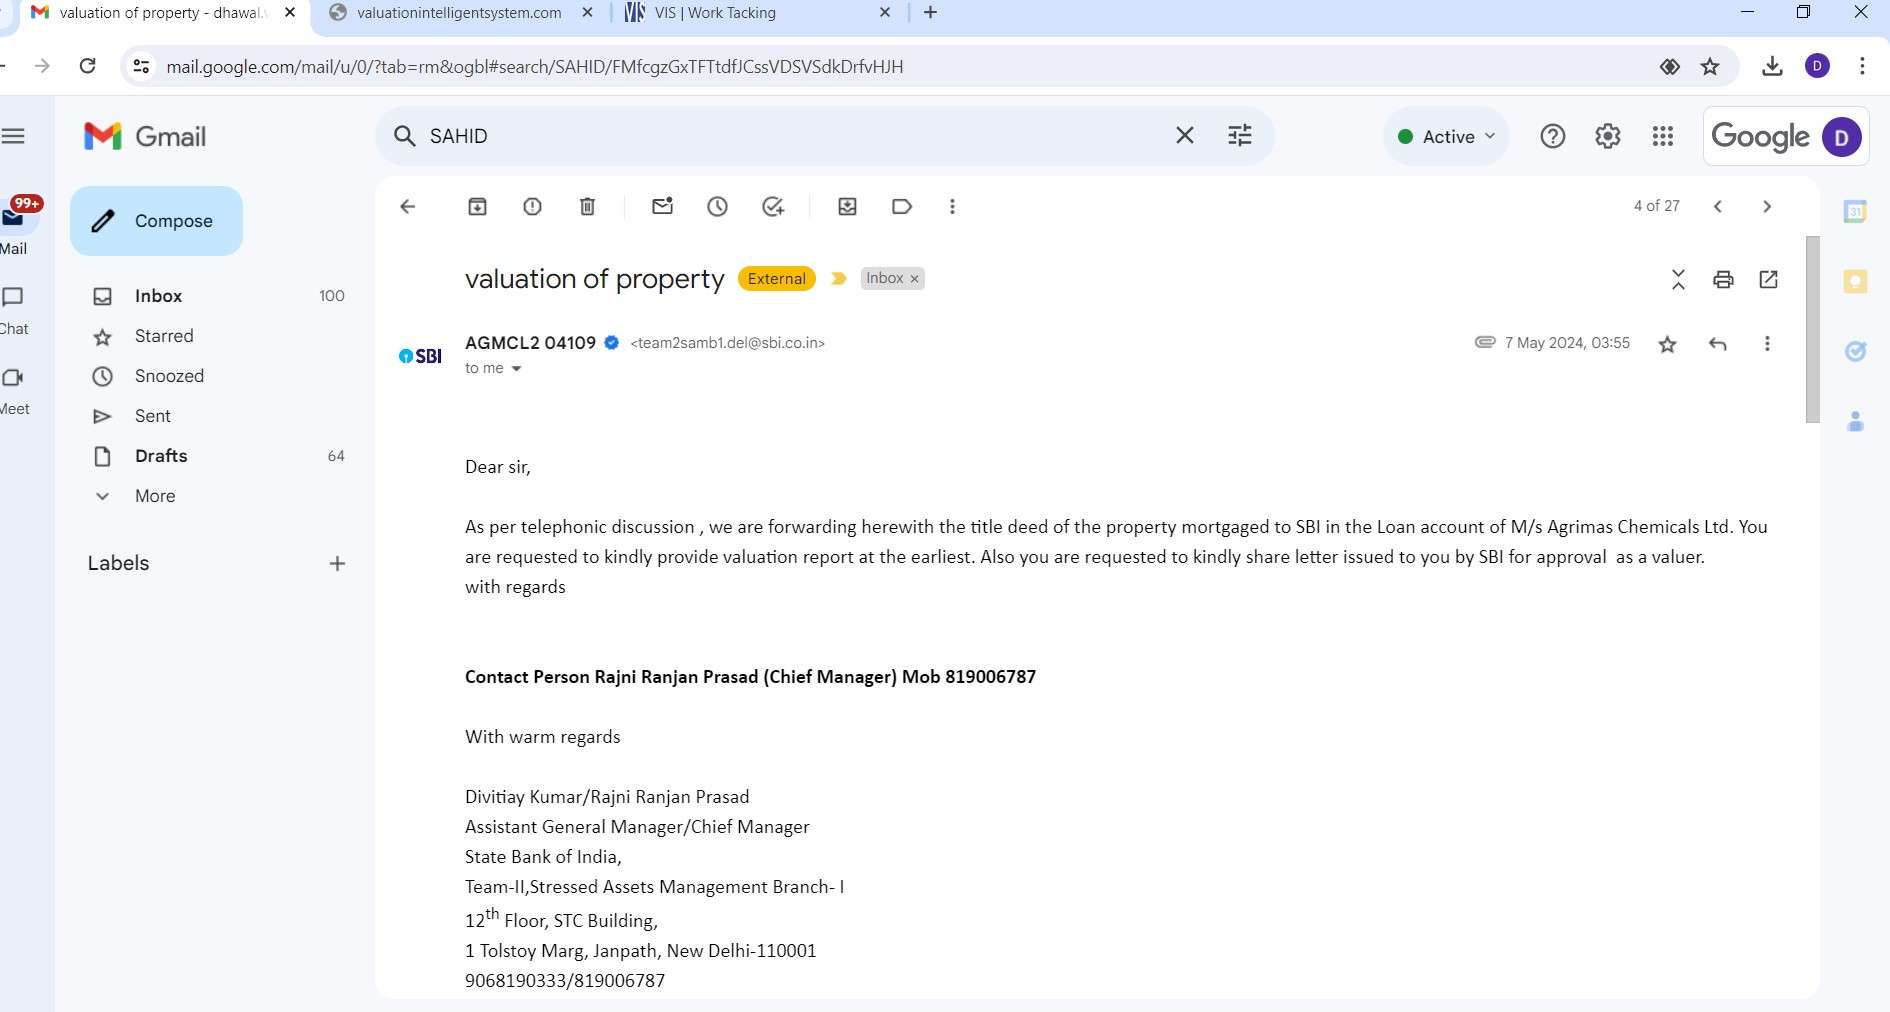
Task: Open browser downloads
Action: click(x=1772, y=66)
